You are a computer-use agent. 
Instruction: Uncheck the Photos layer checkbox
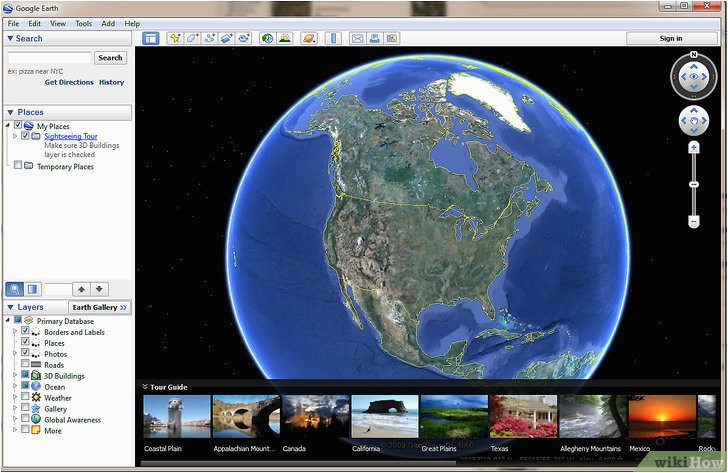coord(25,353)
